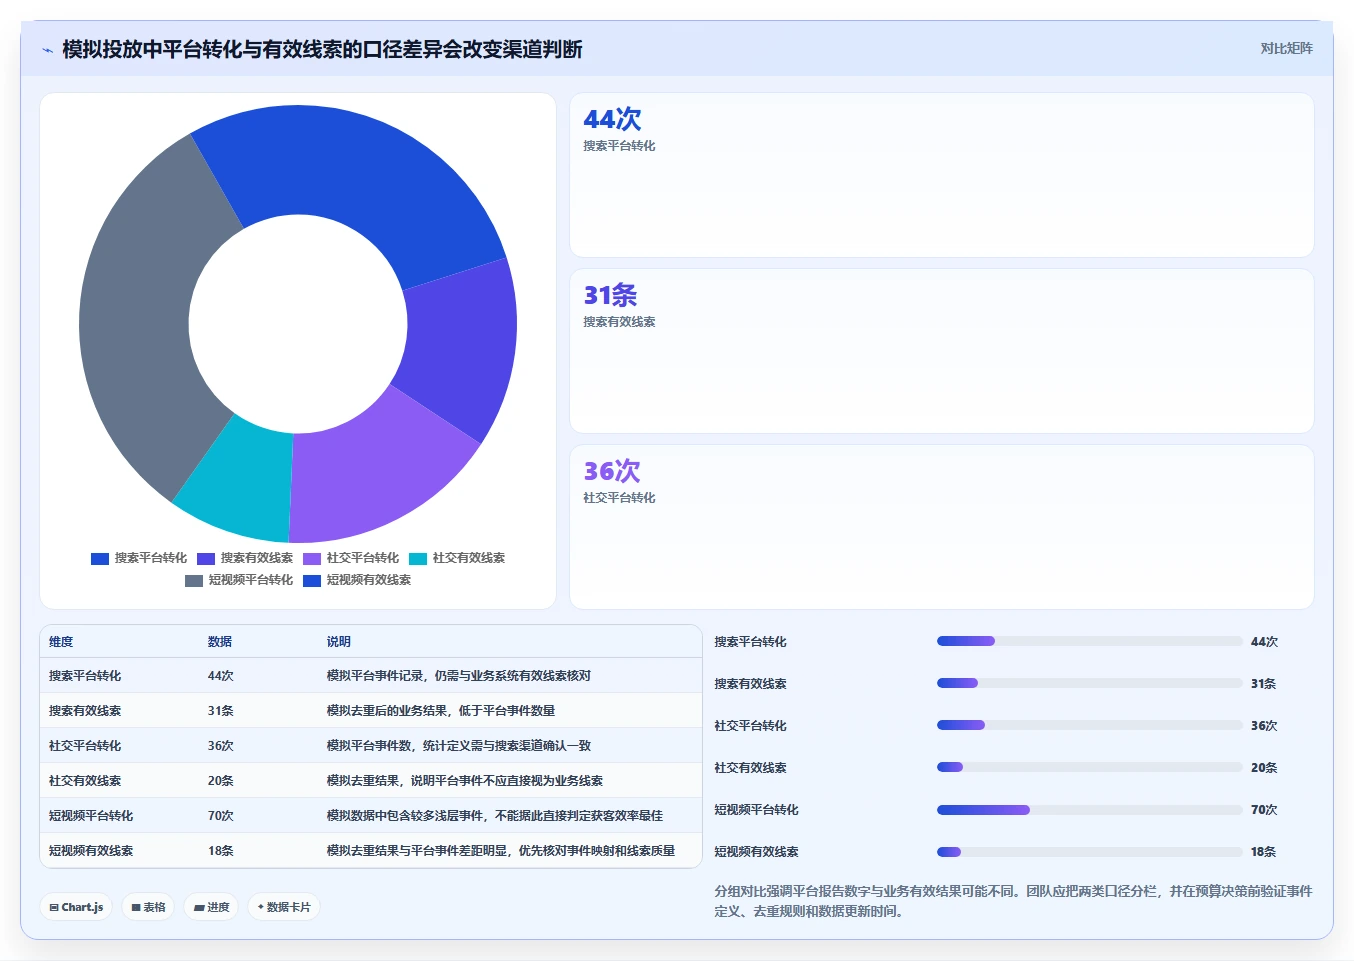Click the 70次 table cell

(221, 816)
